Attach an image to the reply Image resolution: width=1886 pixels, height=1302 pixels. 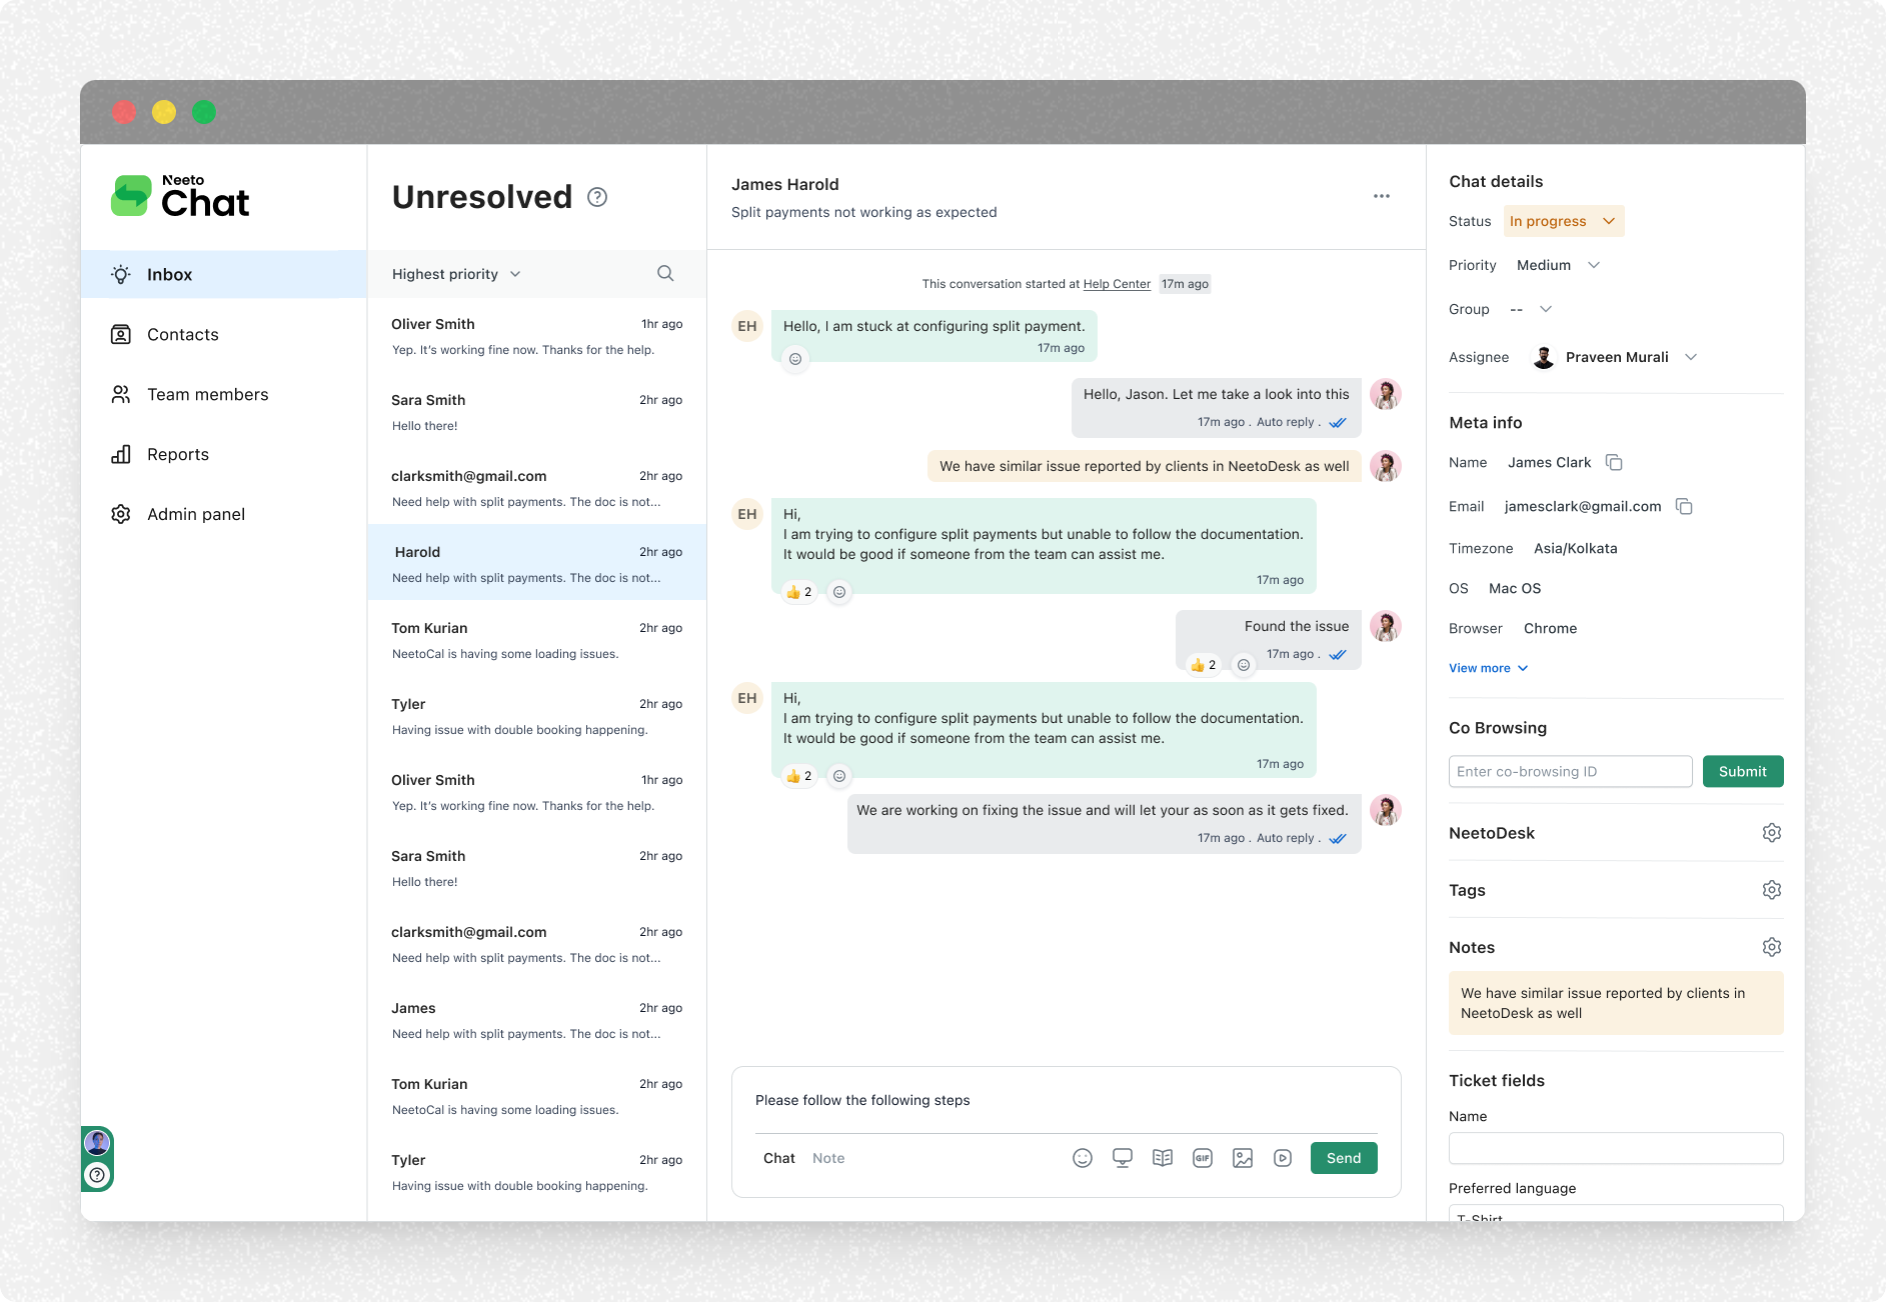click(1242, 1158)
